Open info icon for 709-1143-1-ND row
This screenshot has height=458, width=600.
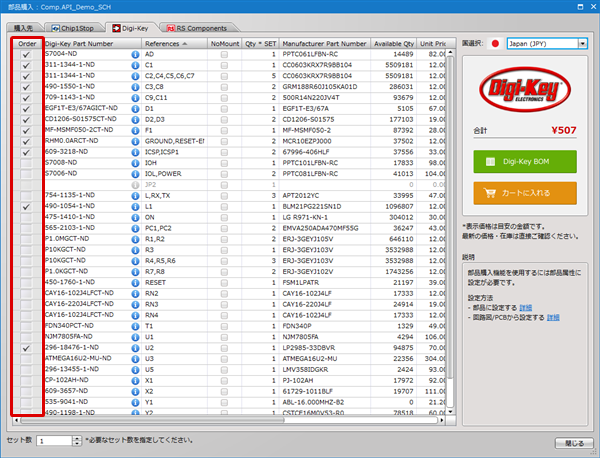tap(135, 98)
